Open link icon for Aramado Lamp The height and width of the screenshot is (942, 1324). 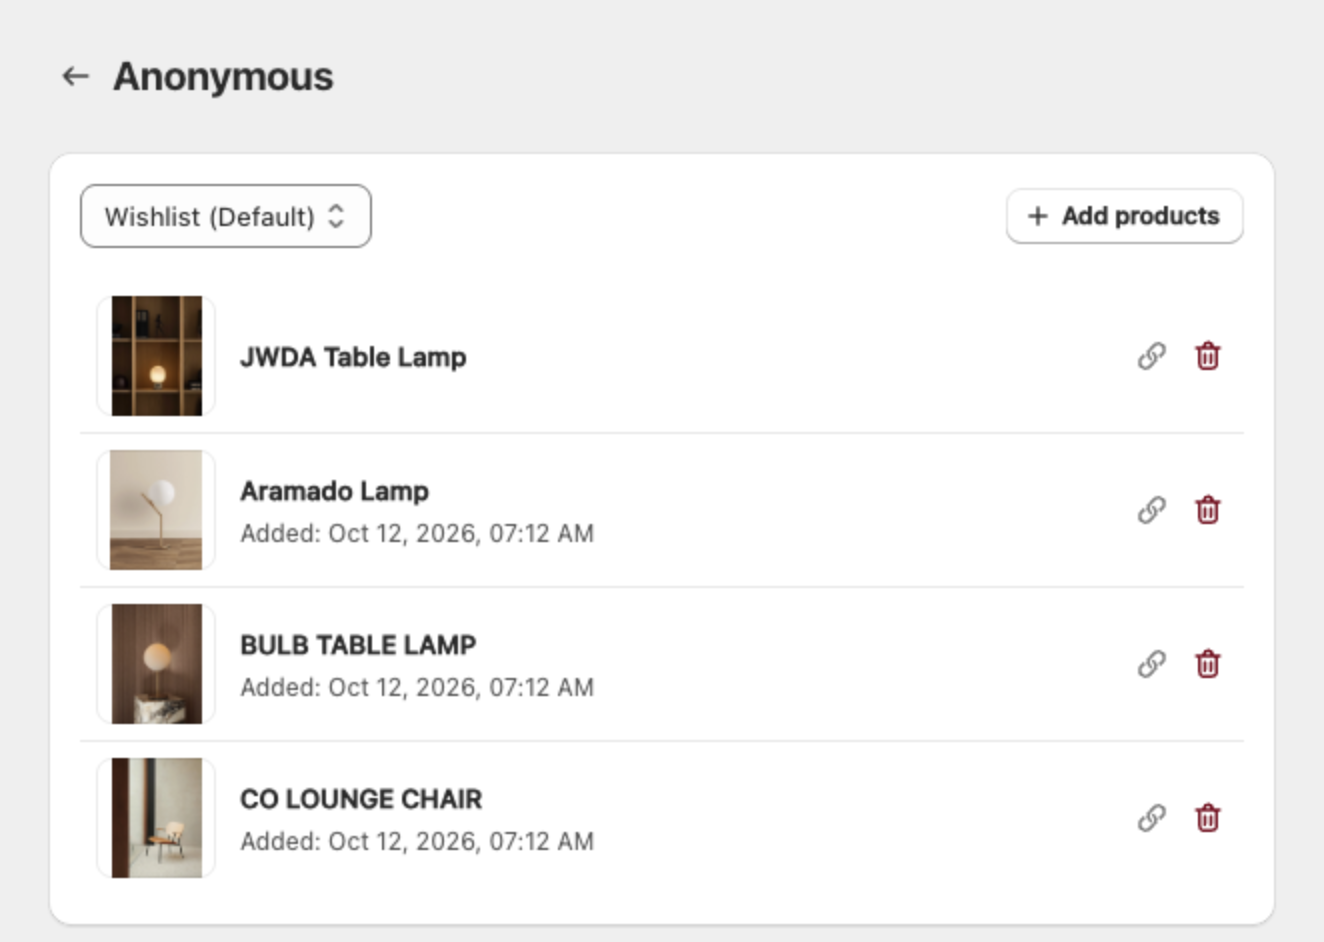[1152, 510]
